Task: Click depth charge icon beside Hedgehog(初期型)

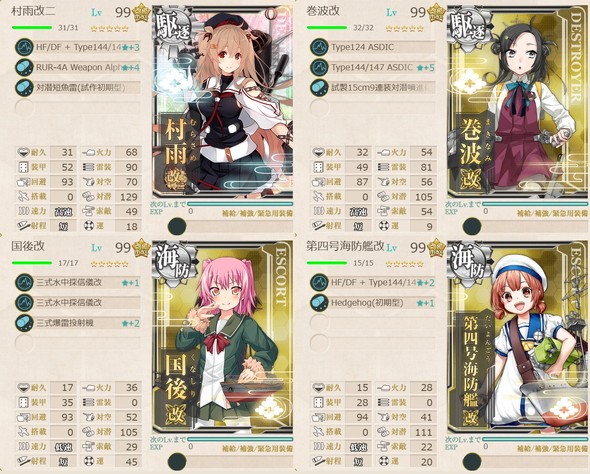Action: (319, 303)
